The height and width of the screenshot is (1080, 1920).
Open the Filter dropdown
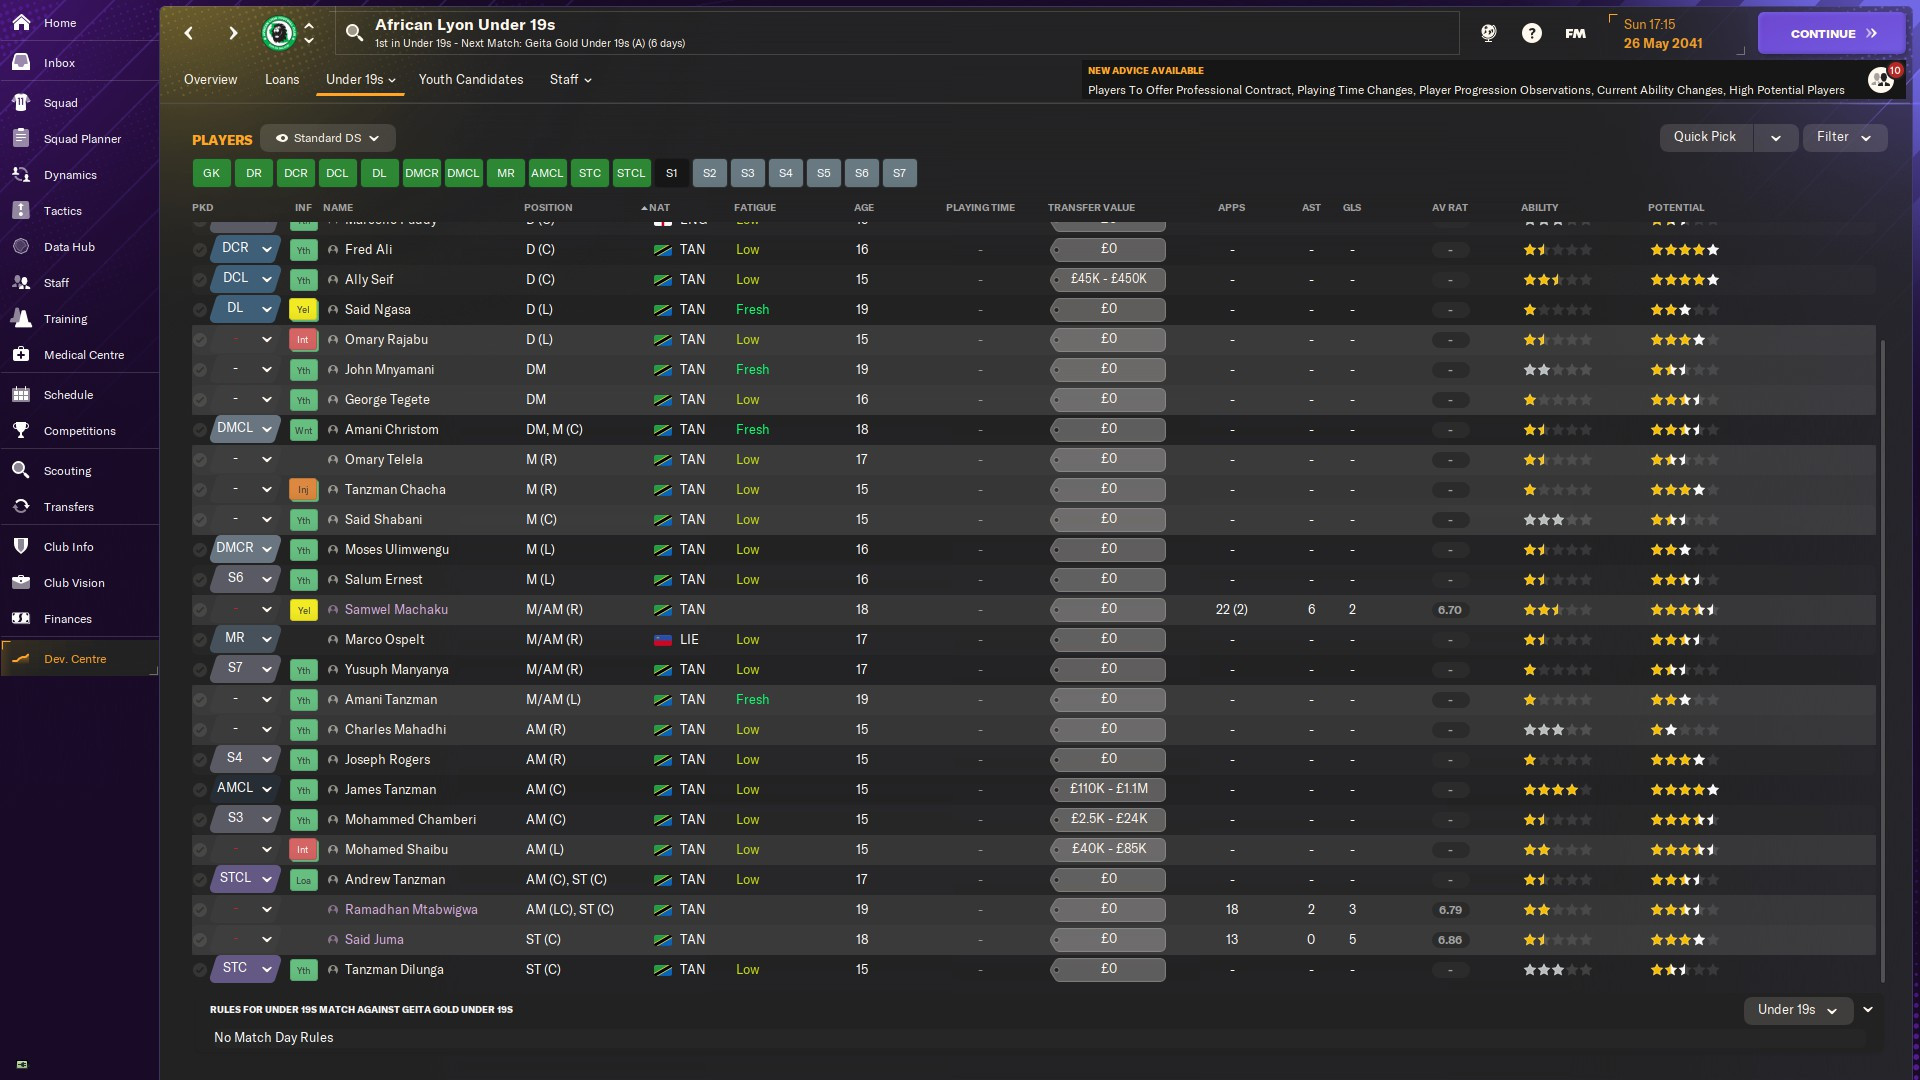[1844, 137]
